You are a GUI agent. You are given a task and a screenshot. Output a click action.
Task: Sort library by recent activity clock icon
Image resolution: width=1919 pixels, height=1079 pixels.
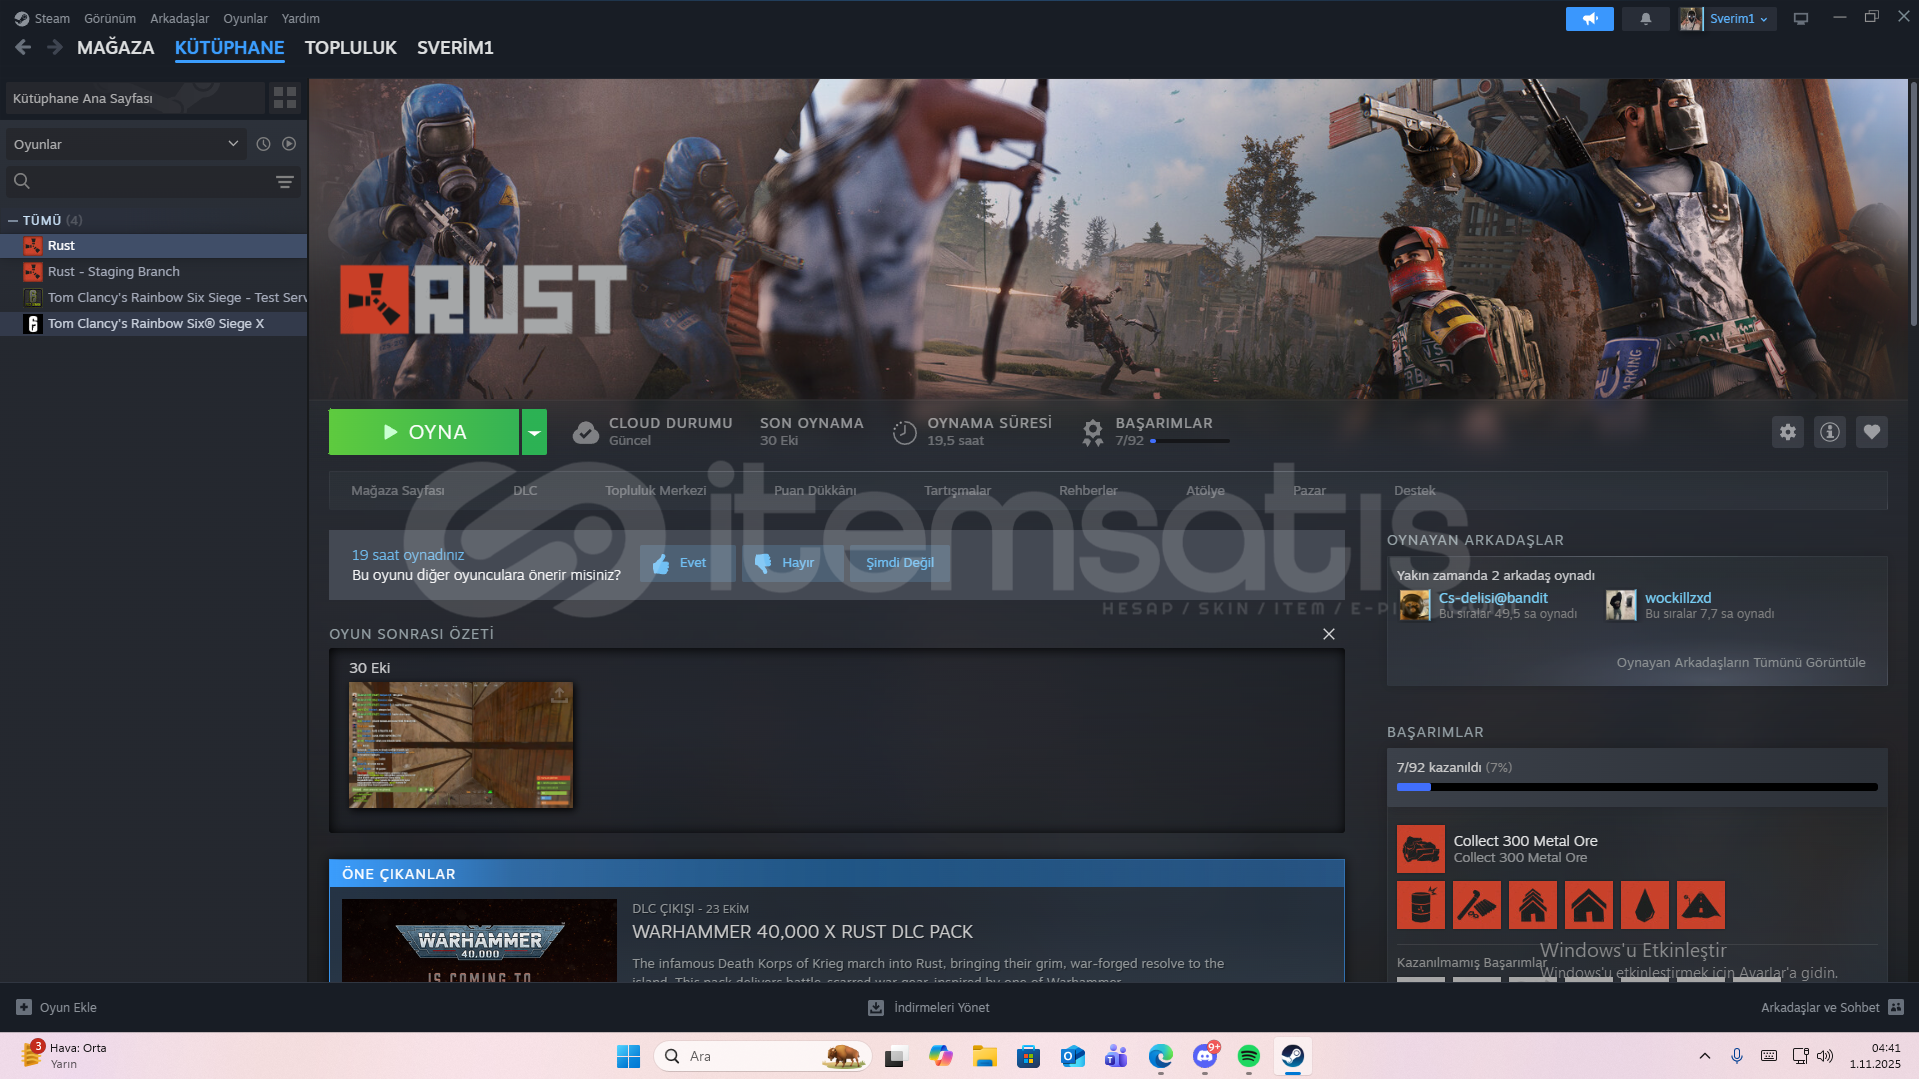263,144
